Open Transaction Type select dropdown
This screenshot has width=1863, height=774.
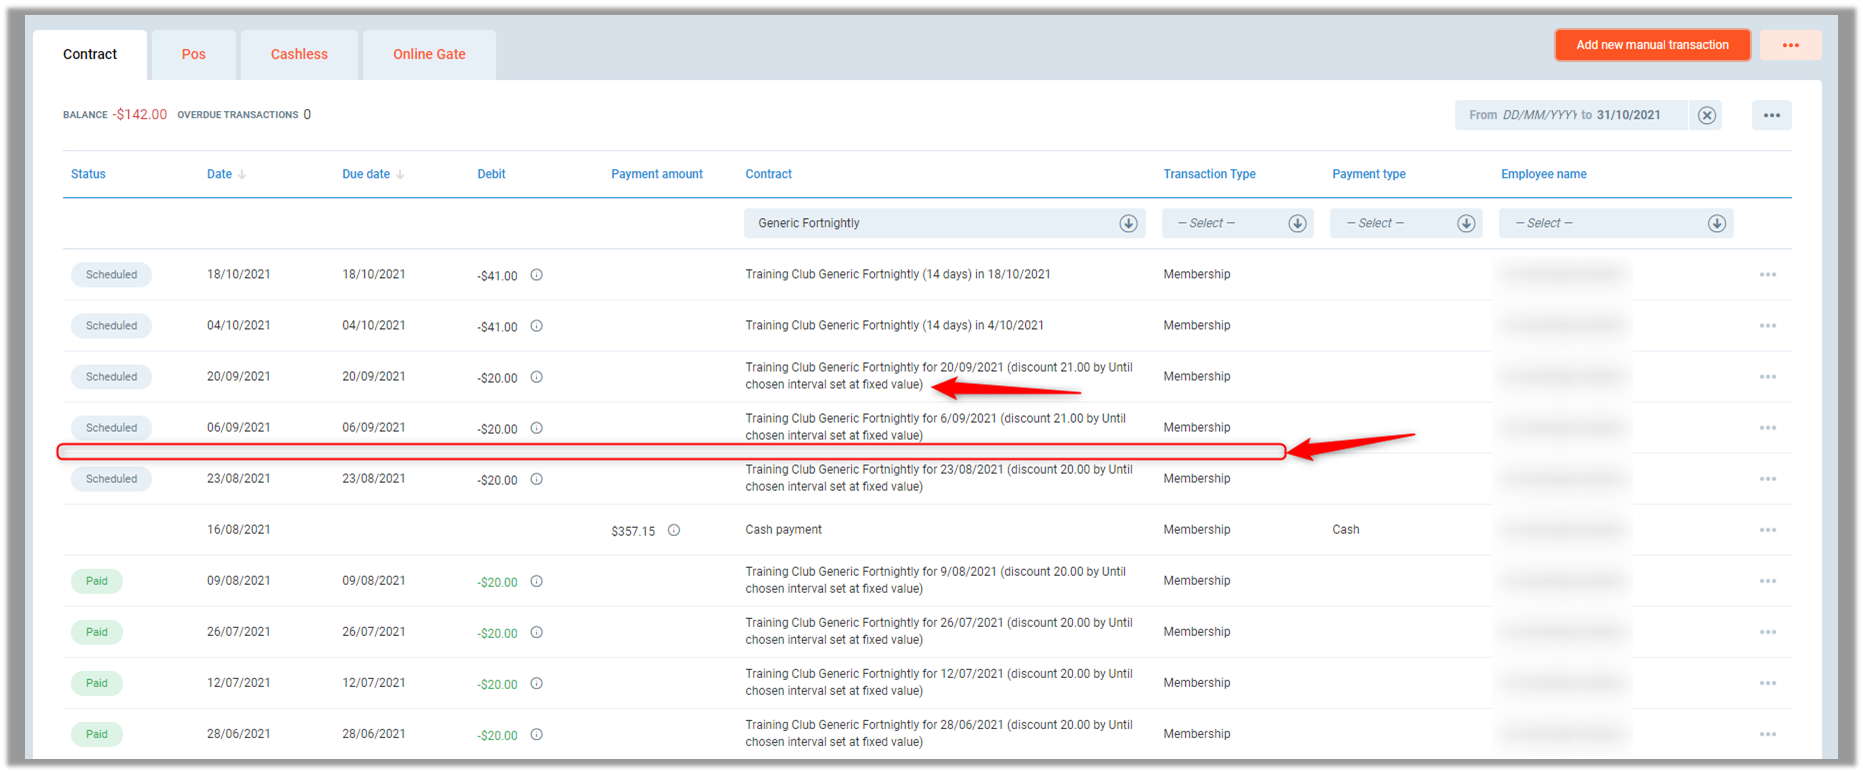[x=1297, y=223]
